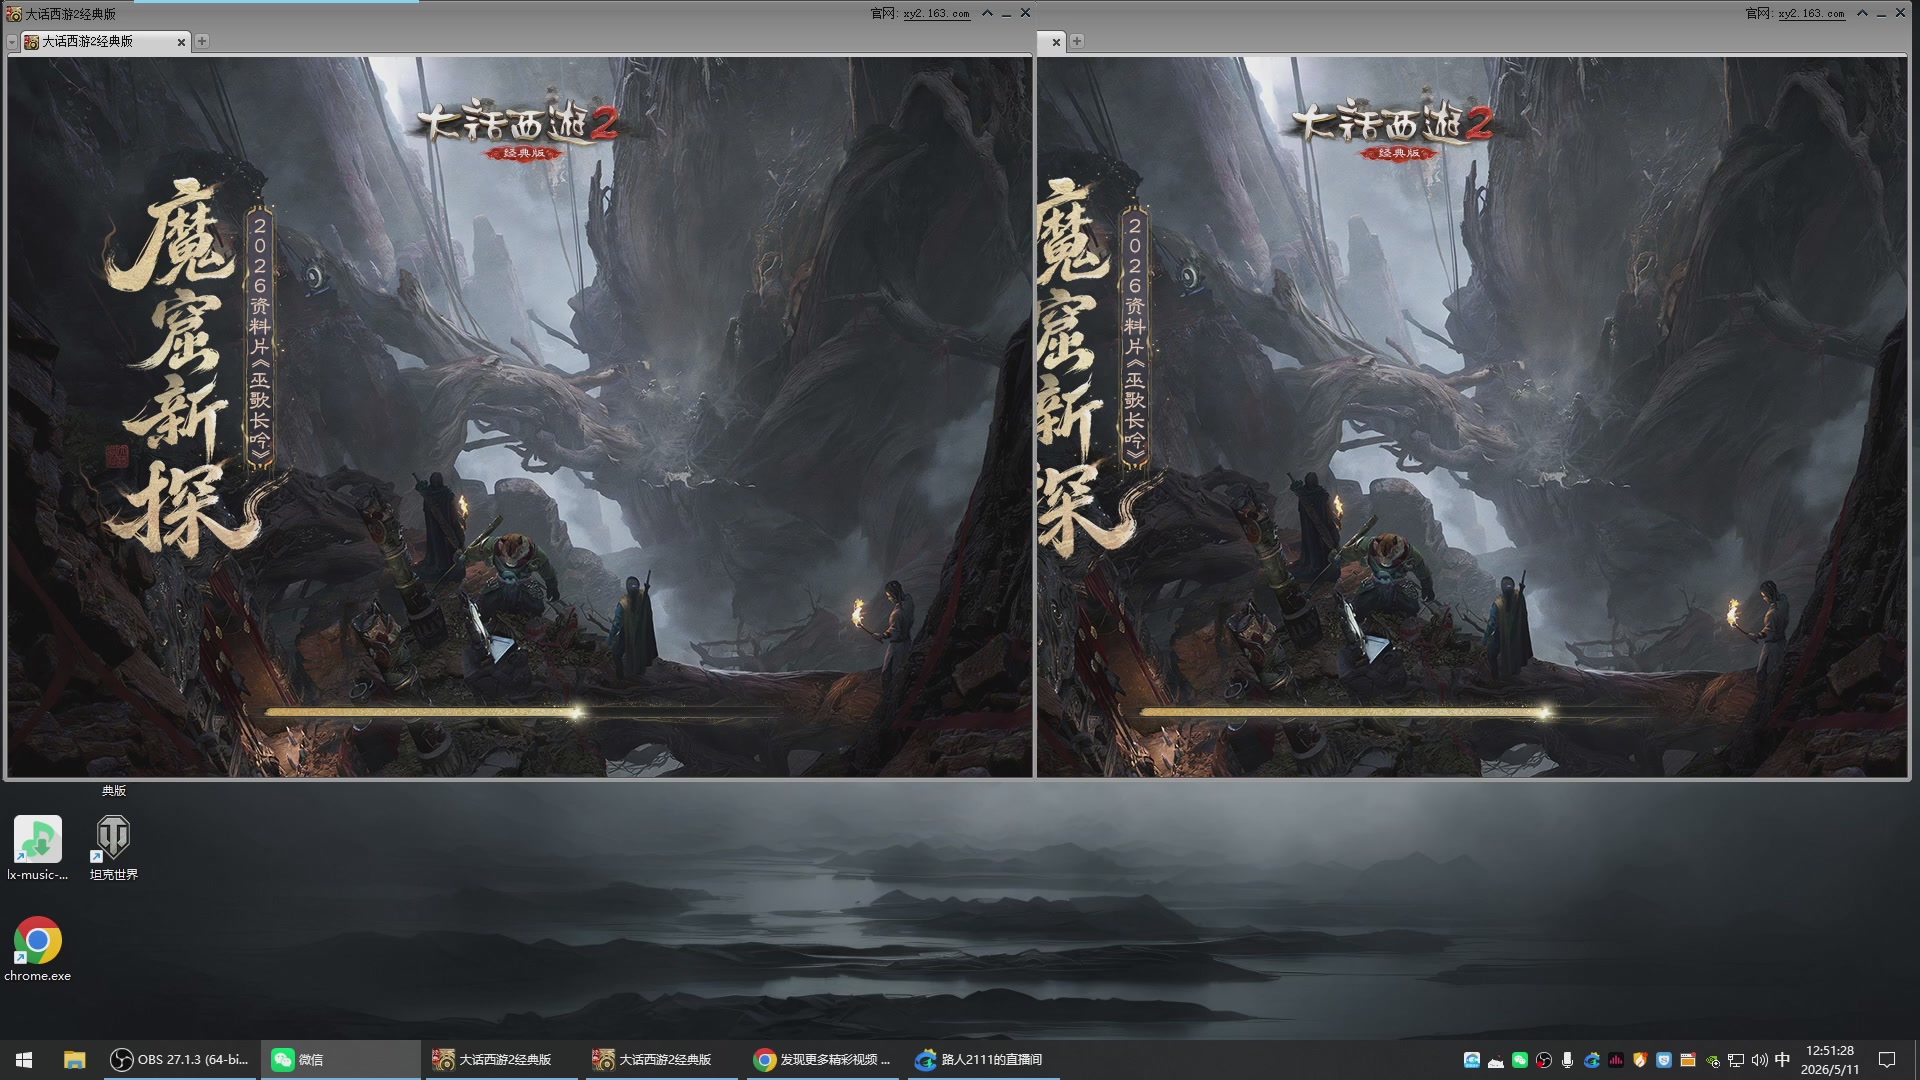Click the pink audio bars tray icon
This screenshot has height=1080, width=1920.
[1616, 1060]
